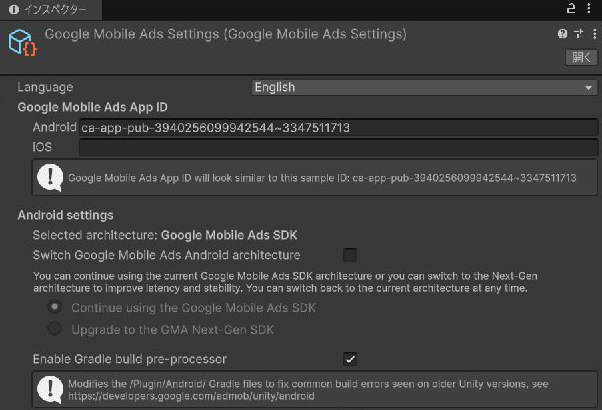Toggle the Inspector lock icon
Image resolution: width=602 pixels, height=410 pixels.
(571, 8)
